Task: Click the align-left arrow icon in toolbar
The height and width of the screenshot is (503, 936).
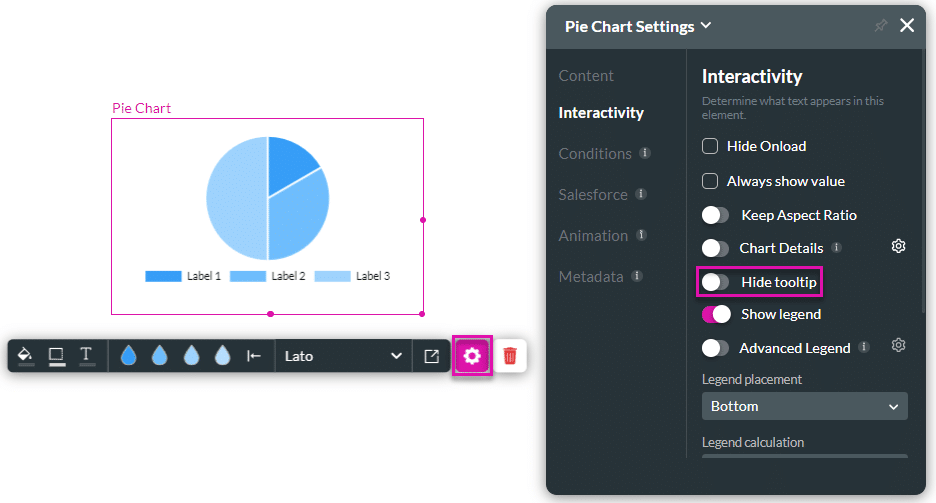Action: click(254, 356)
